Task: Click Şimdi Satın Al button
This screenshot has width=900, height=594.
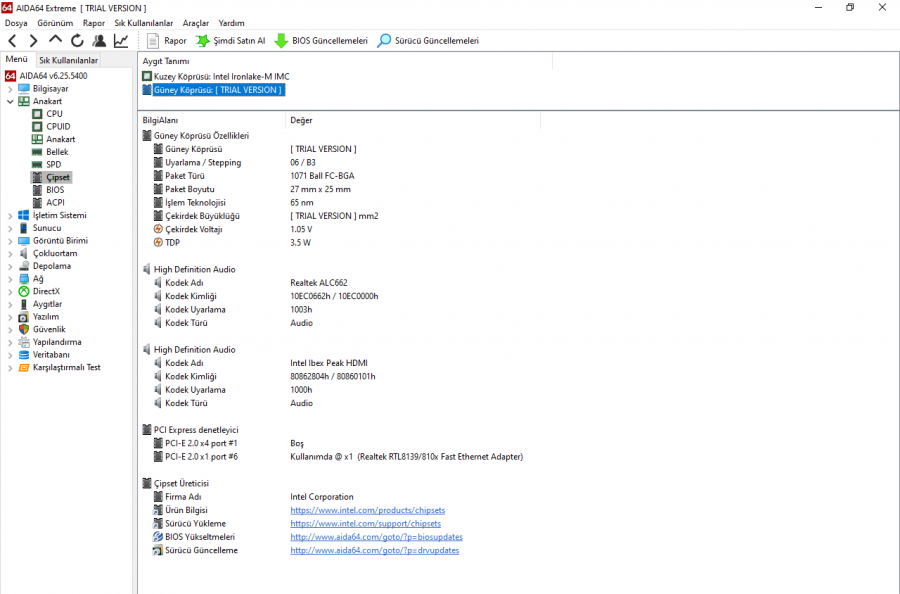Action: pyautogui.click(x=230, y=41)
